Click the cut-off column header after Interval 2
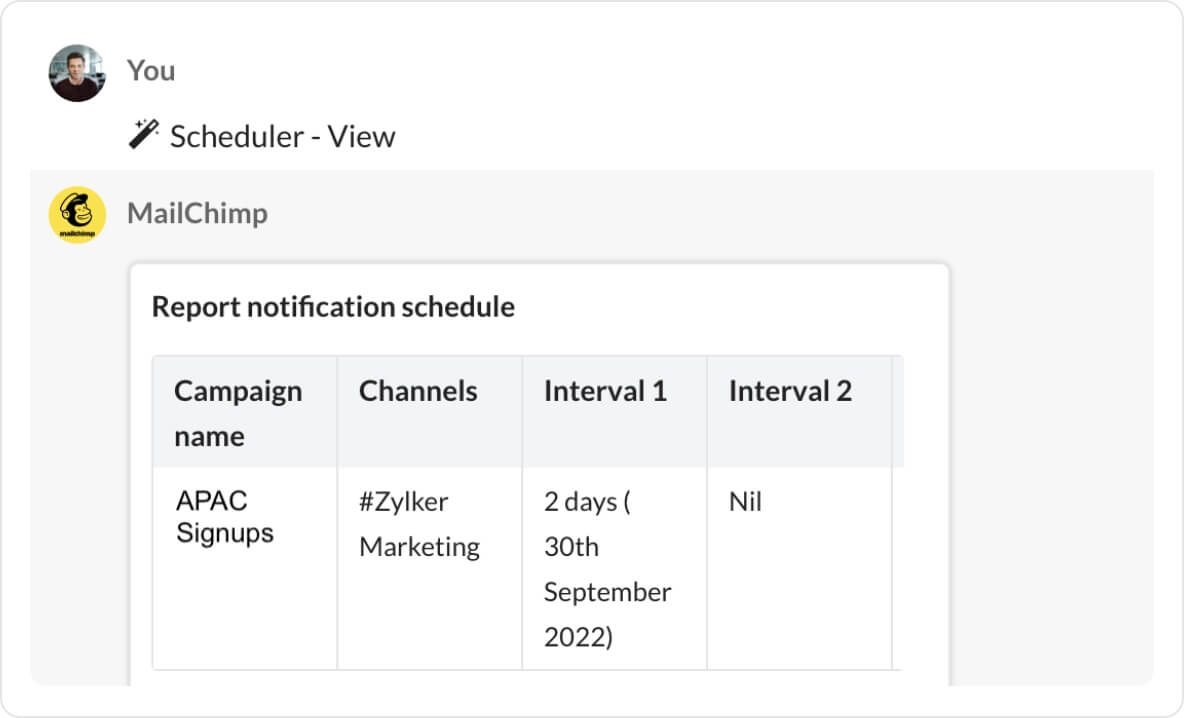The image size is (1184, 718). point(897,411)
